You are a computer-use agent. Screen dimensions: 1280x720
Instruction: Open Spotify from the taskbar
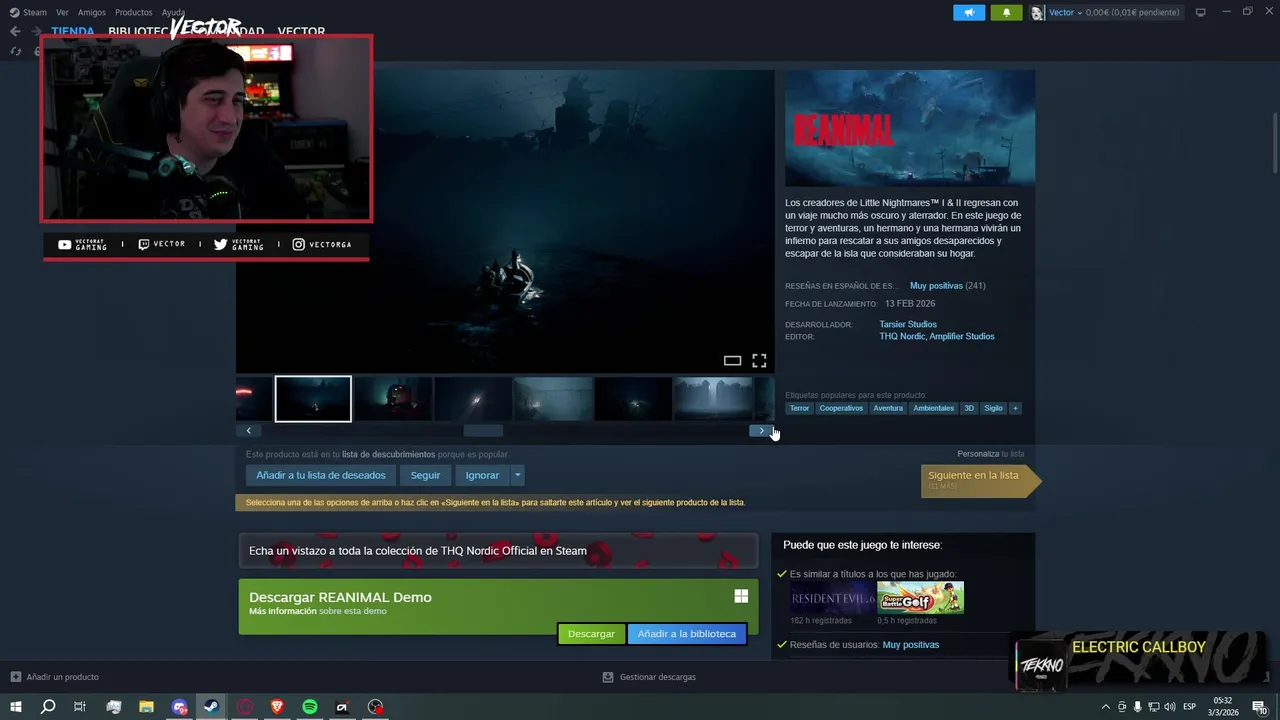pyautogui.click(x=310, y=707)
